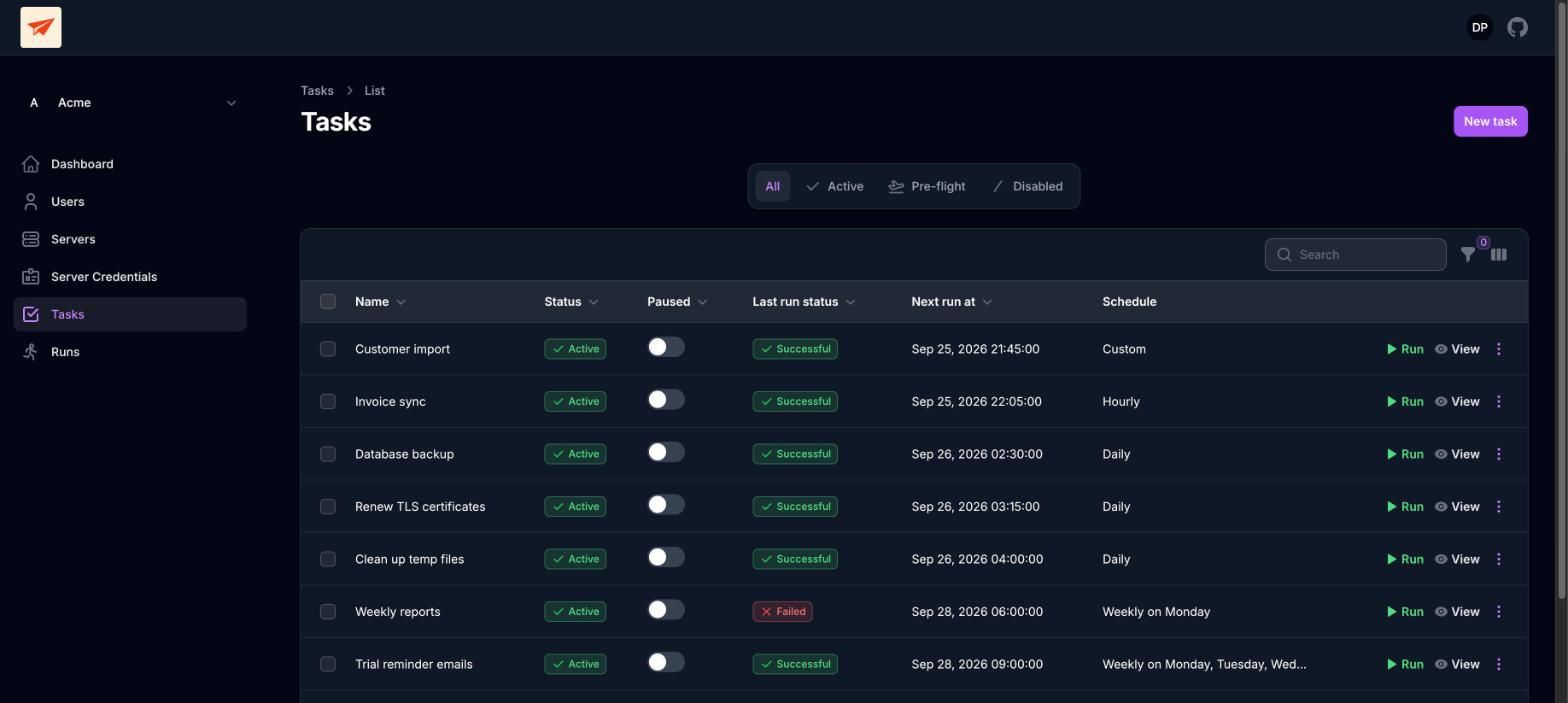
Task: Open the DP user avatar menu
Action: click(x=1479, y=28)
